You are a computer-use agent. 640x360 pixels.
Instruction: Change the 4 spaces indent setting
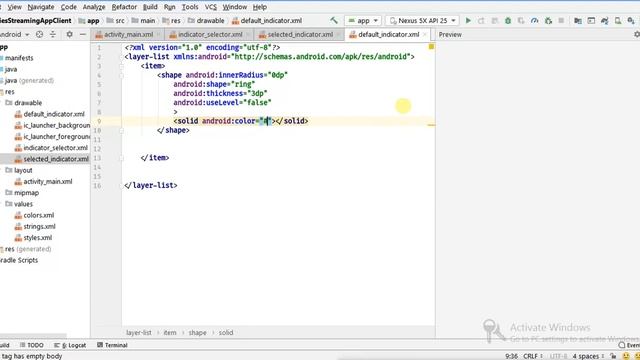(588, 356)
